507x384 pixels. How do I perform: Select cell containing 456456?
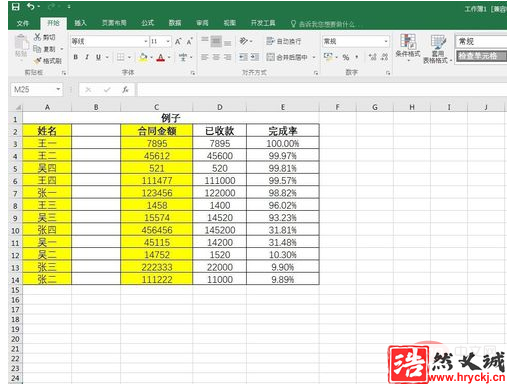pos(157,230)
